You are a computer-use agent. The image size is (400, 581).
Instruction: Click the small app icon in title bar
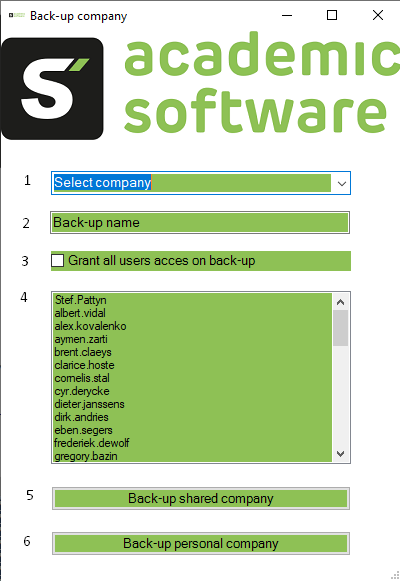click(17, 15)
